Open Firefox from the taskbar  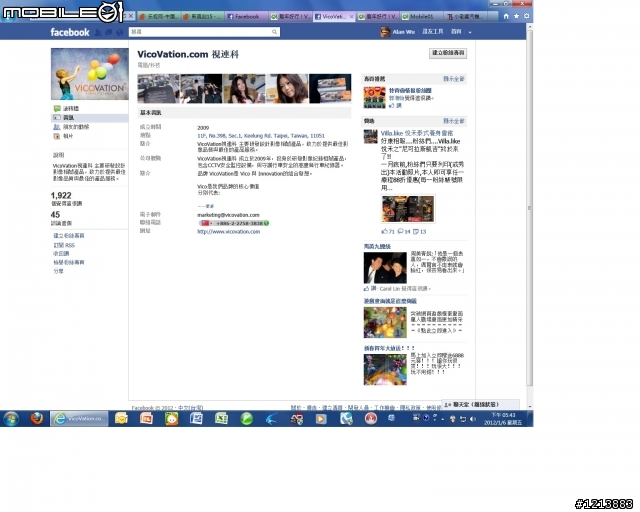click(37, 419)
